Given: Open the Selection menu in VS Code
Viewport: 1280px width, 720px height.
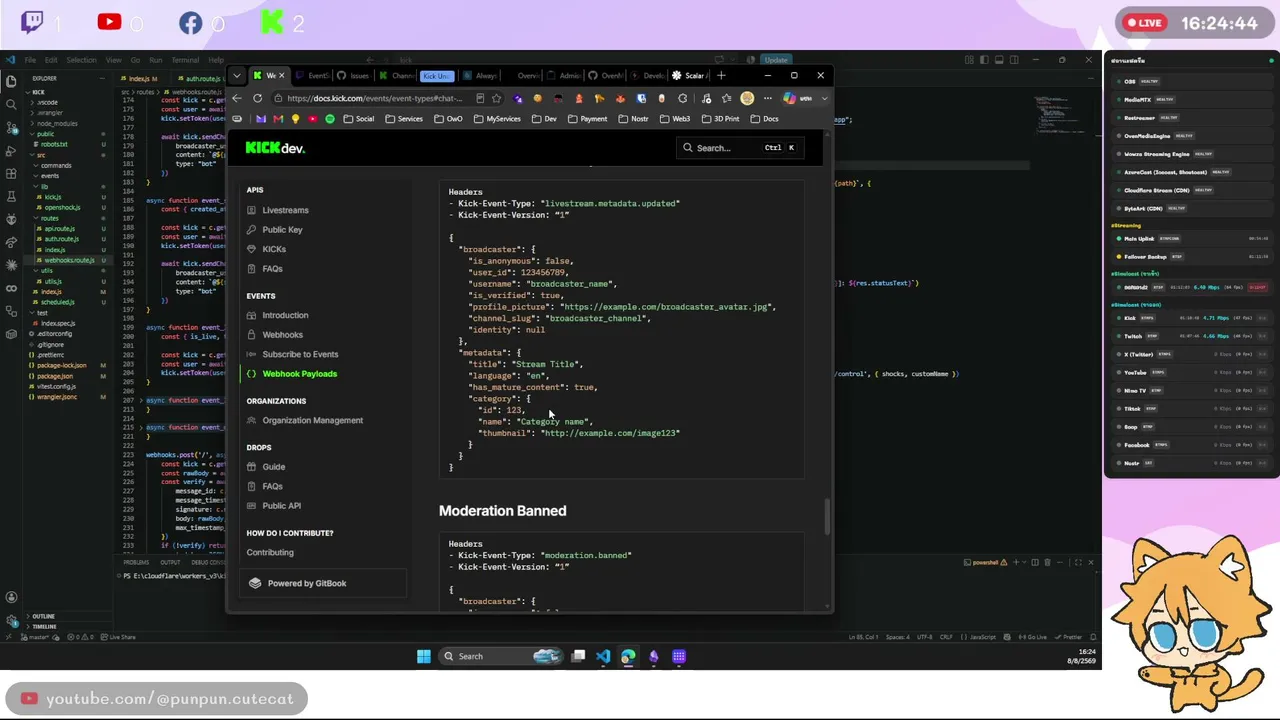Looking at the screenshot, I should click(81, 60).
